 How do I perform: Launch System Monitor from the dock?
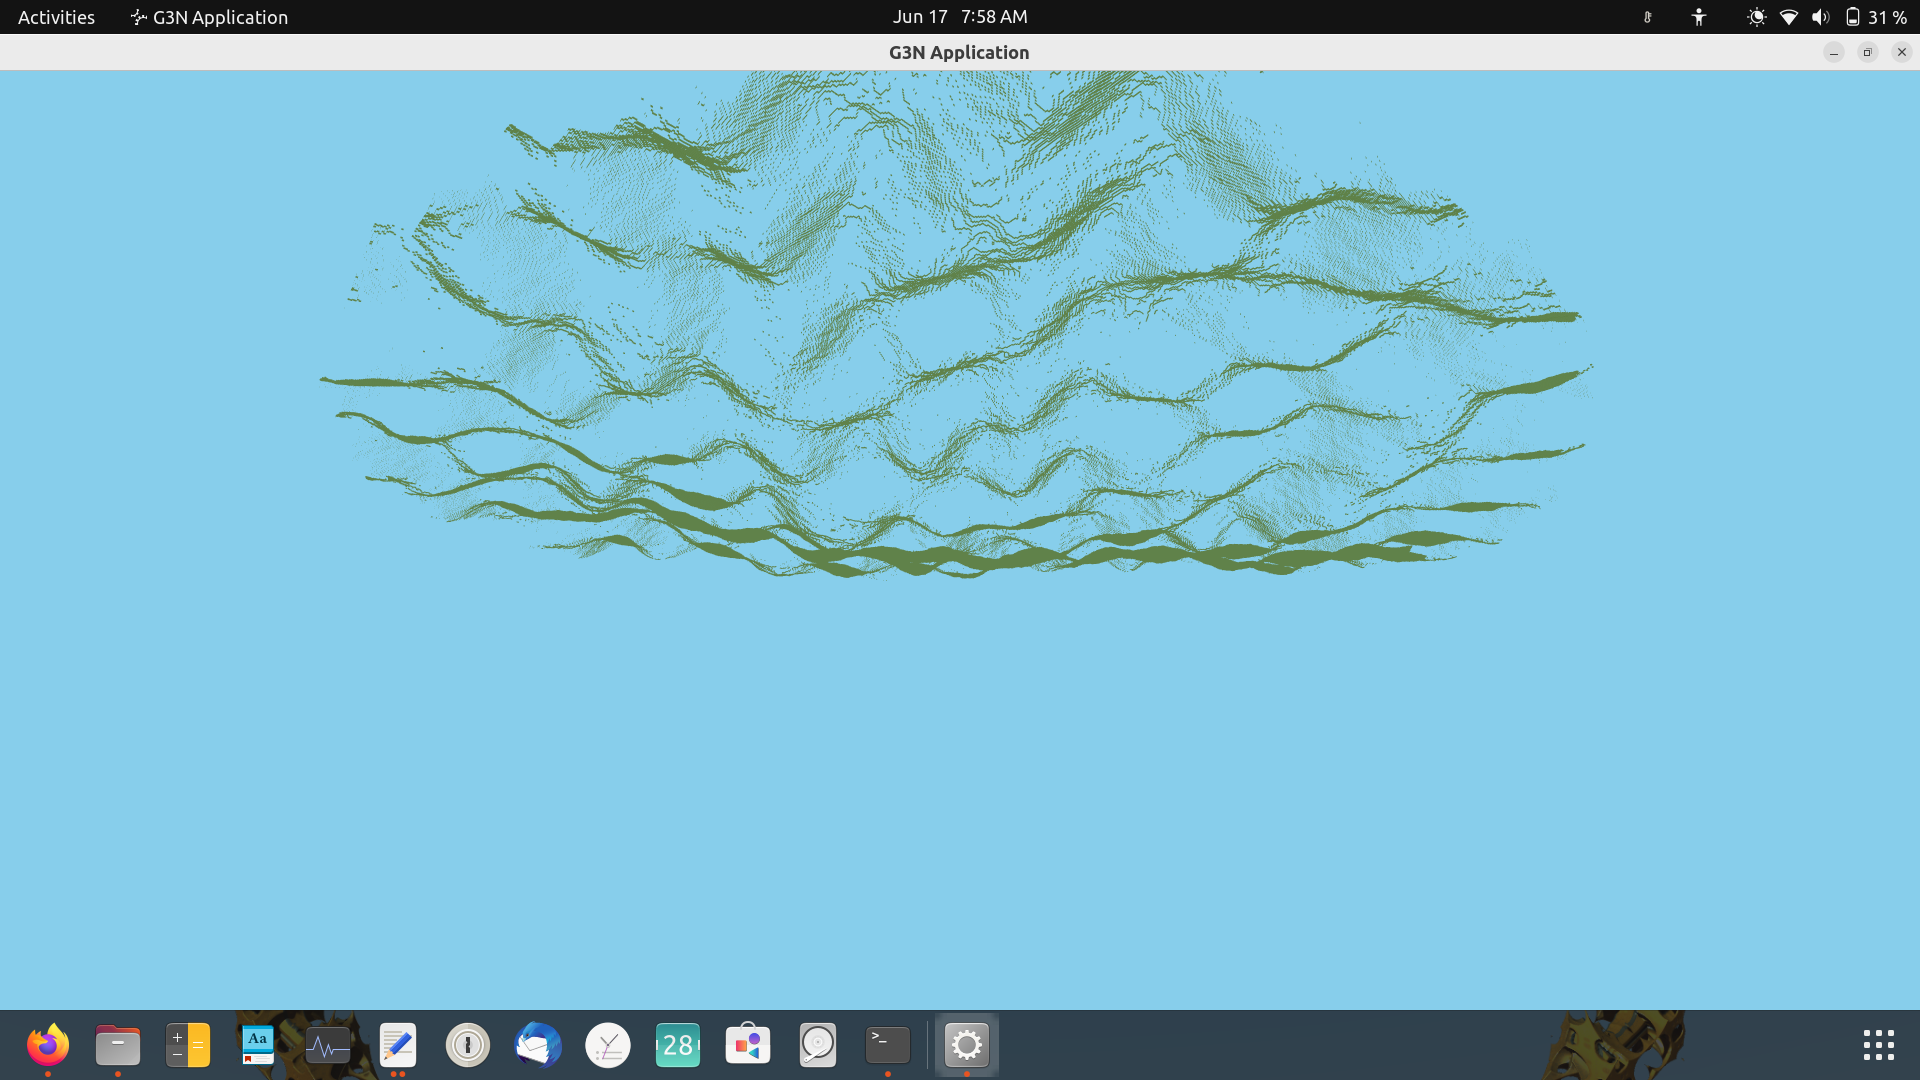tap(328, 1046)
